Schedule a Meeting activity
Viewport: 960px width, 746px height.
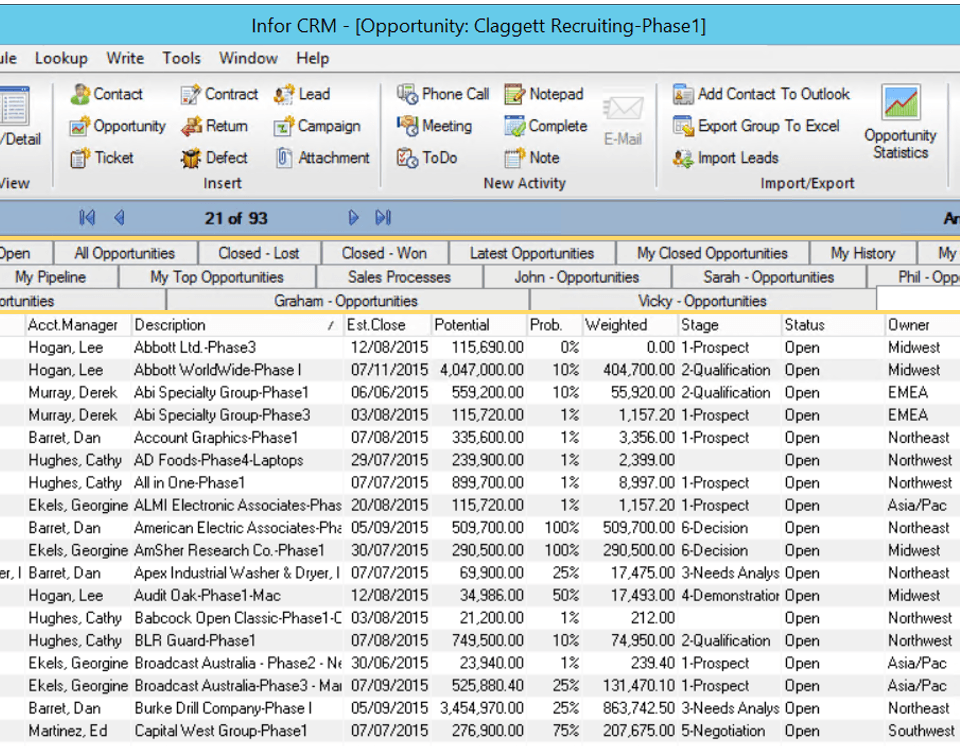(x=434, y=126)
